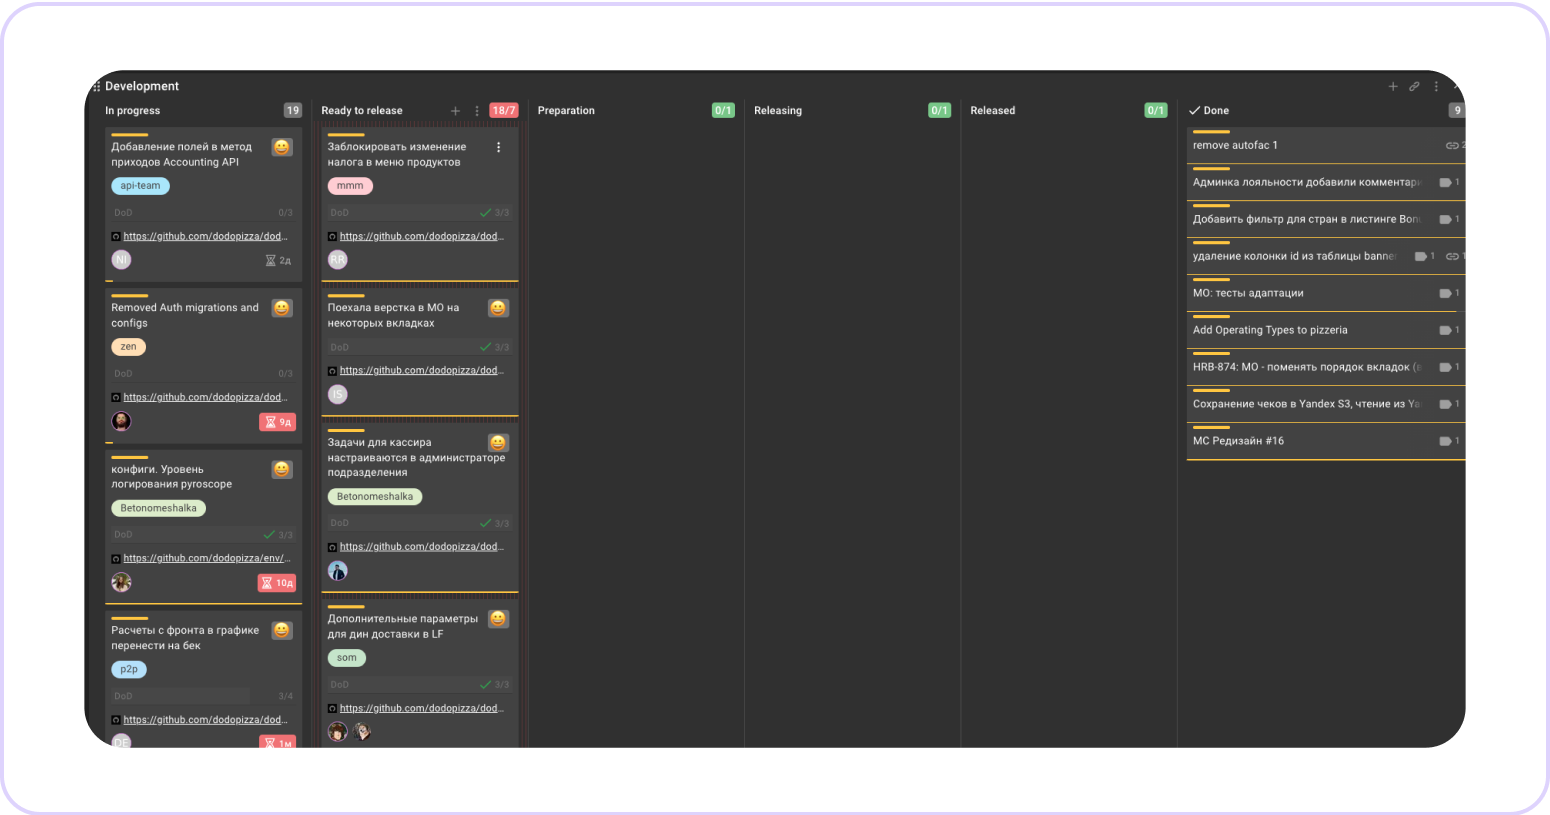Open Add Operating Types to pizzeria task
1550x815 pixels.
point(1270,330)
